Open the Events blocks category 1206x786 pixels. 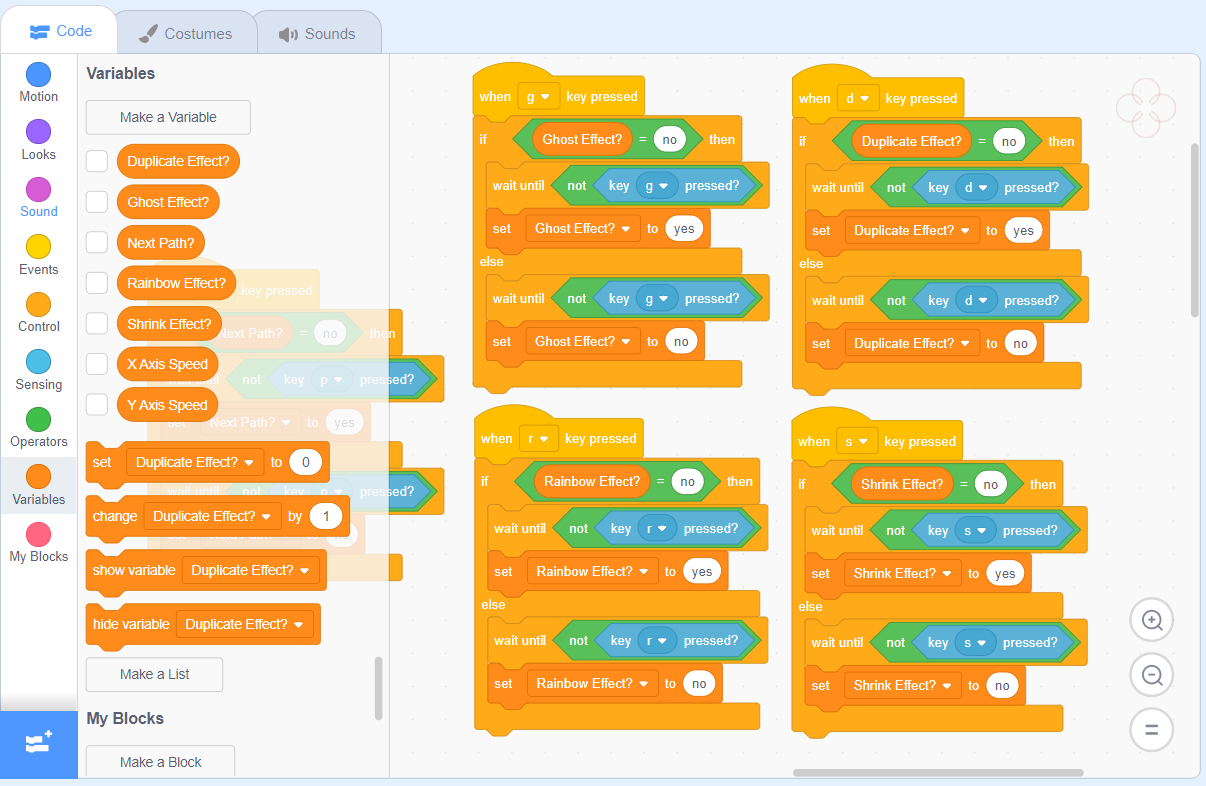(38, 254)
